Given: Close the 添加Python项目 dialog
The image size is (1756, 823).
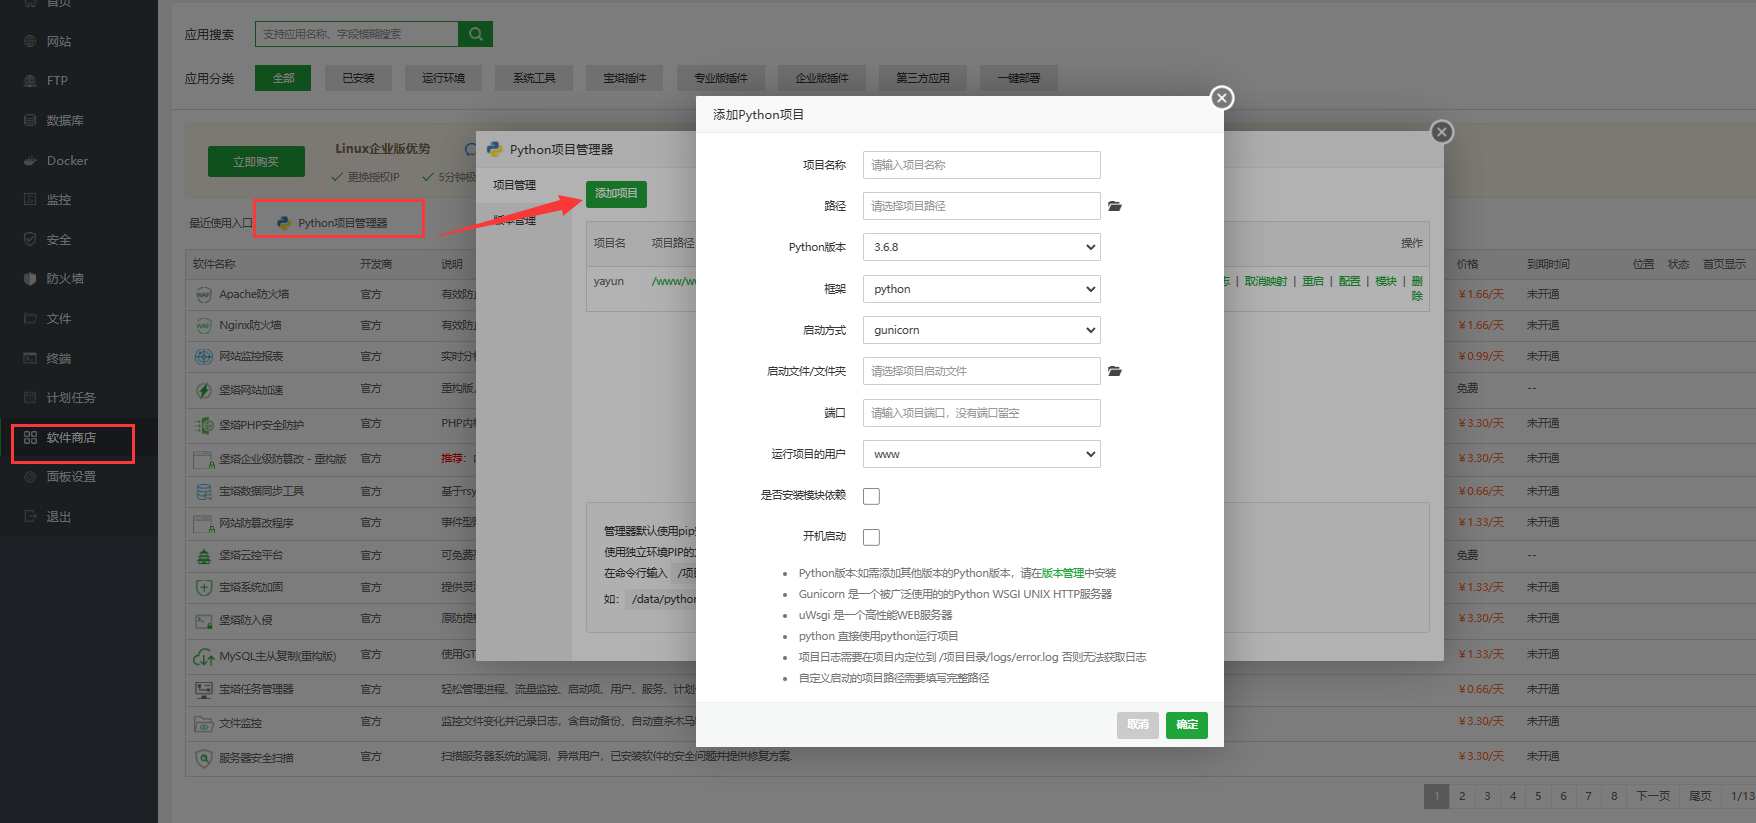Looking at the screenshot, I should pos(1221,98).
